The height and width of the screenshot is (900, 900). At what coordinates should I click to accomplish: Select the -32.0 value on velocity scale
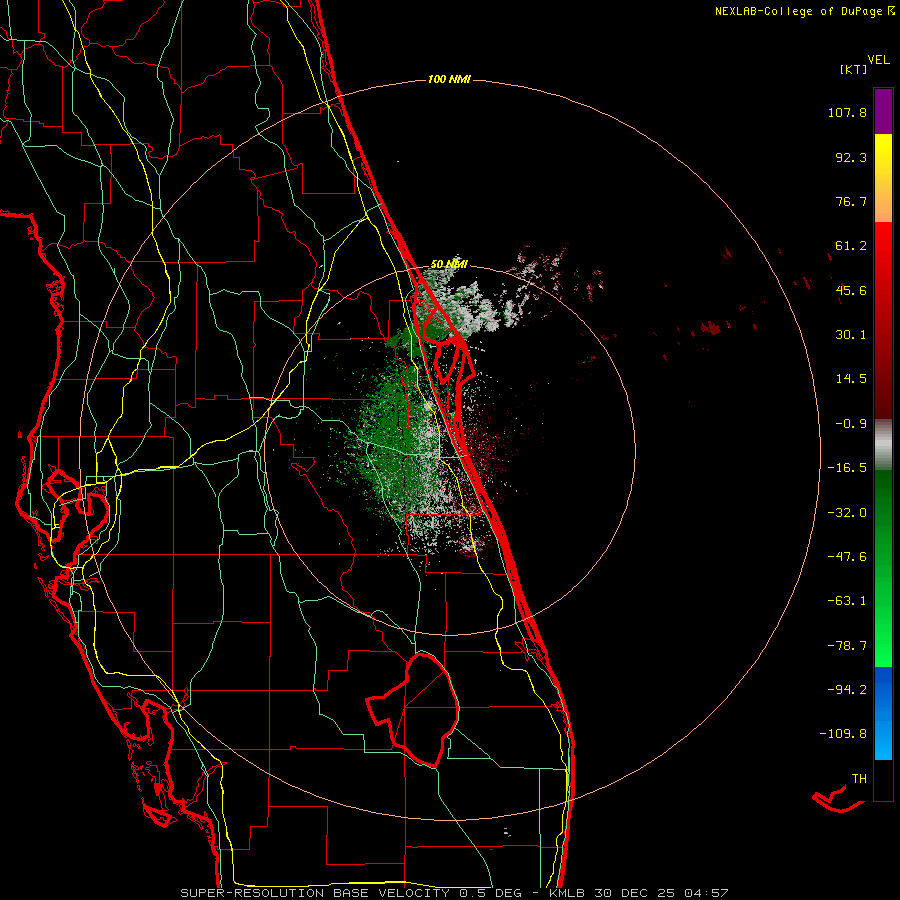pyautogui.click(x=847, y=513)
